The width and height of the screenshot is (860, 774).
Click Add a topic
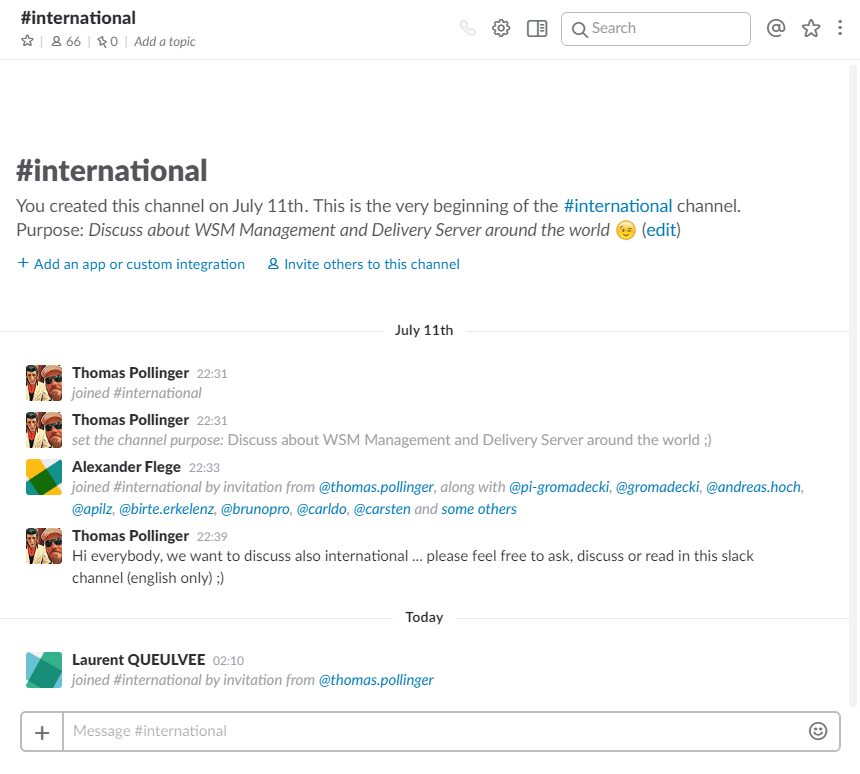click(x=165, y=42)
